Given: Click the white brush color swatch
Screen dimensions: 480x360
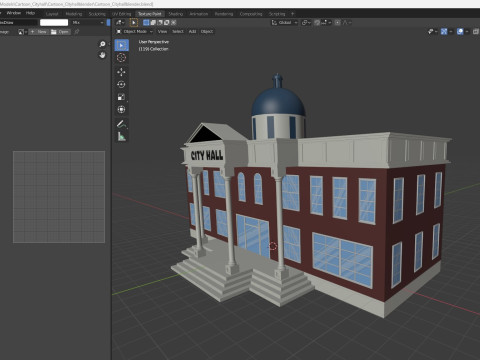Looking at the screenshot, I should 54,23.
